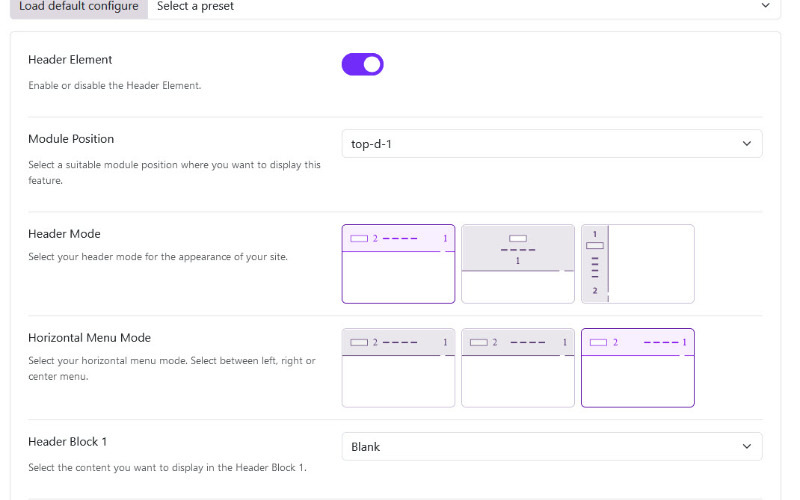Click the Horizontal Menu Mode label
The width and height of the screenshot is (800, 500).
click(x=89, y=338)
